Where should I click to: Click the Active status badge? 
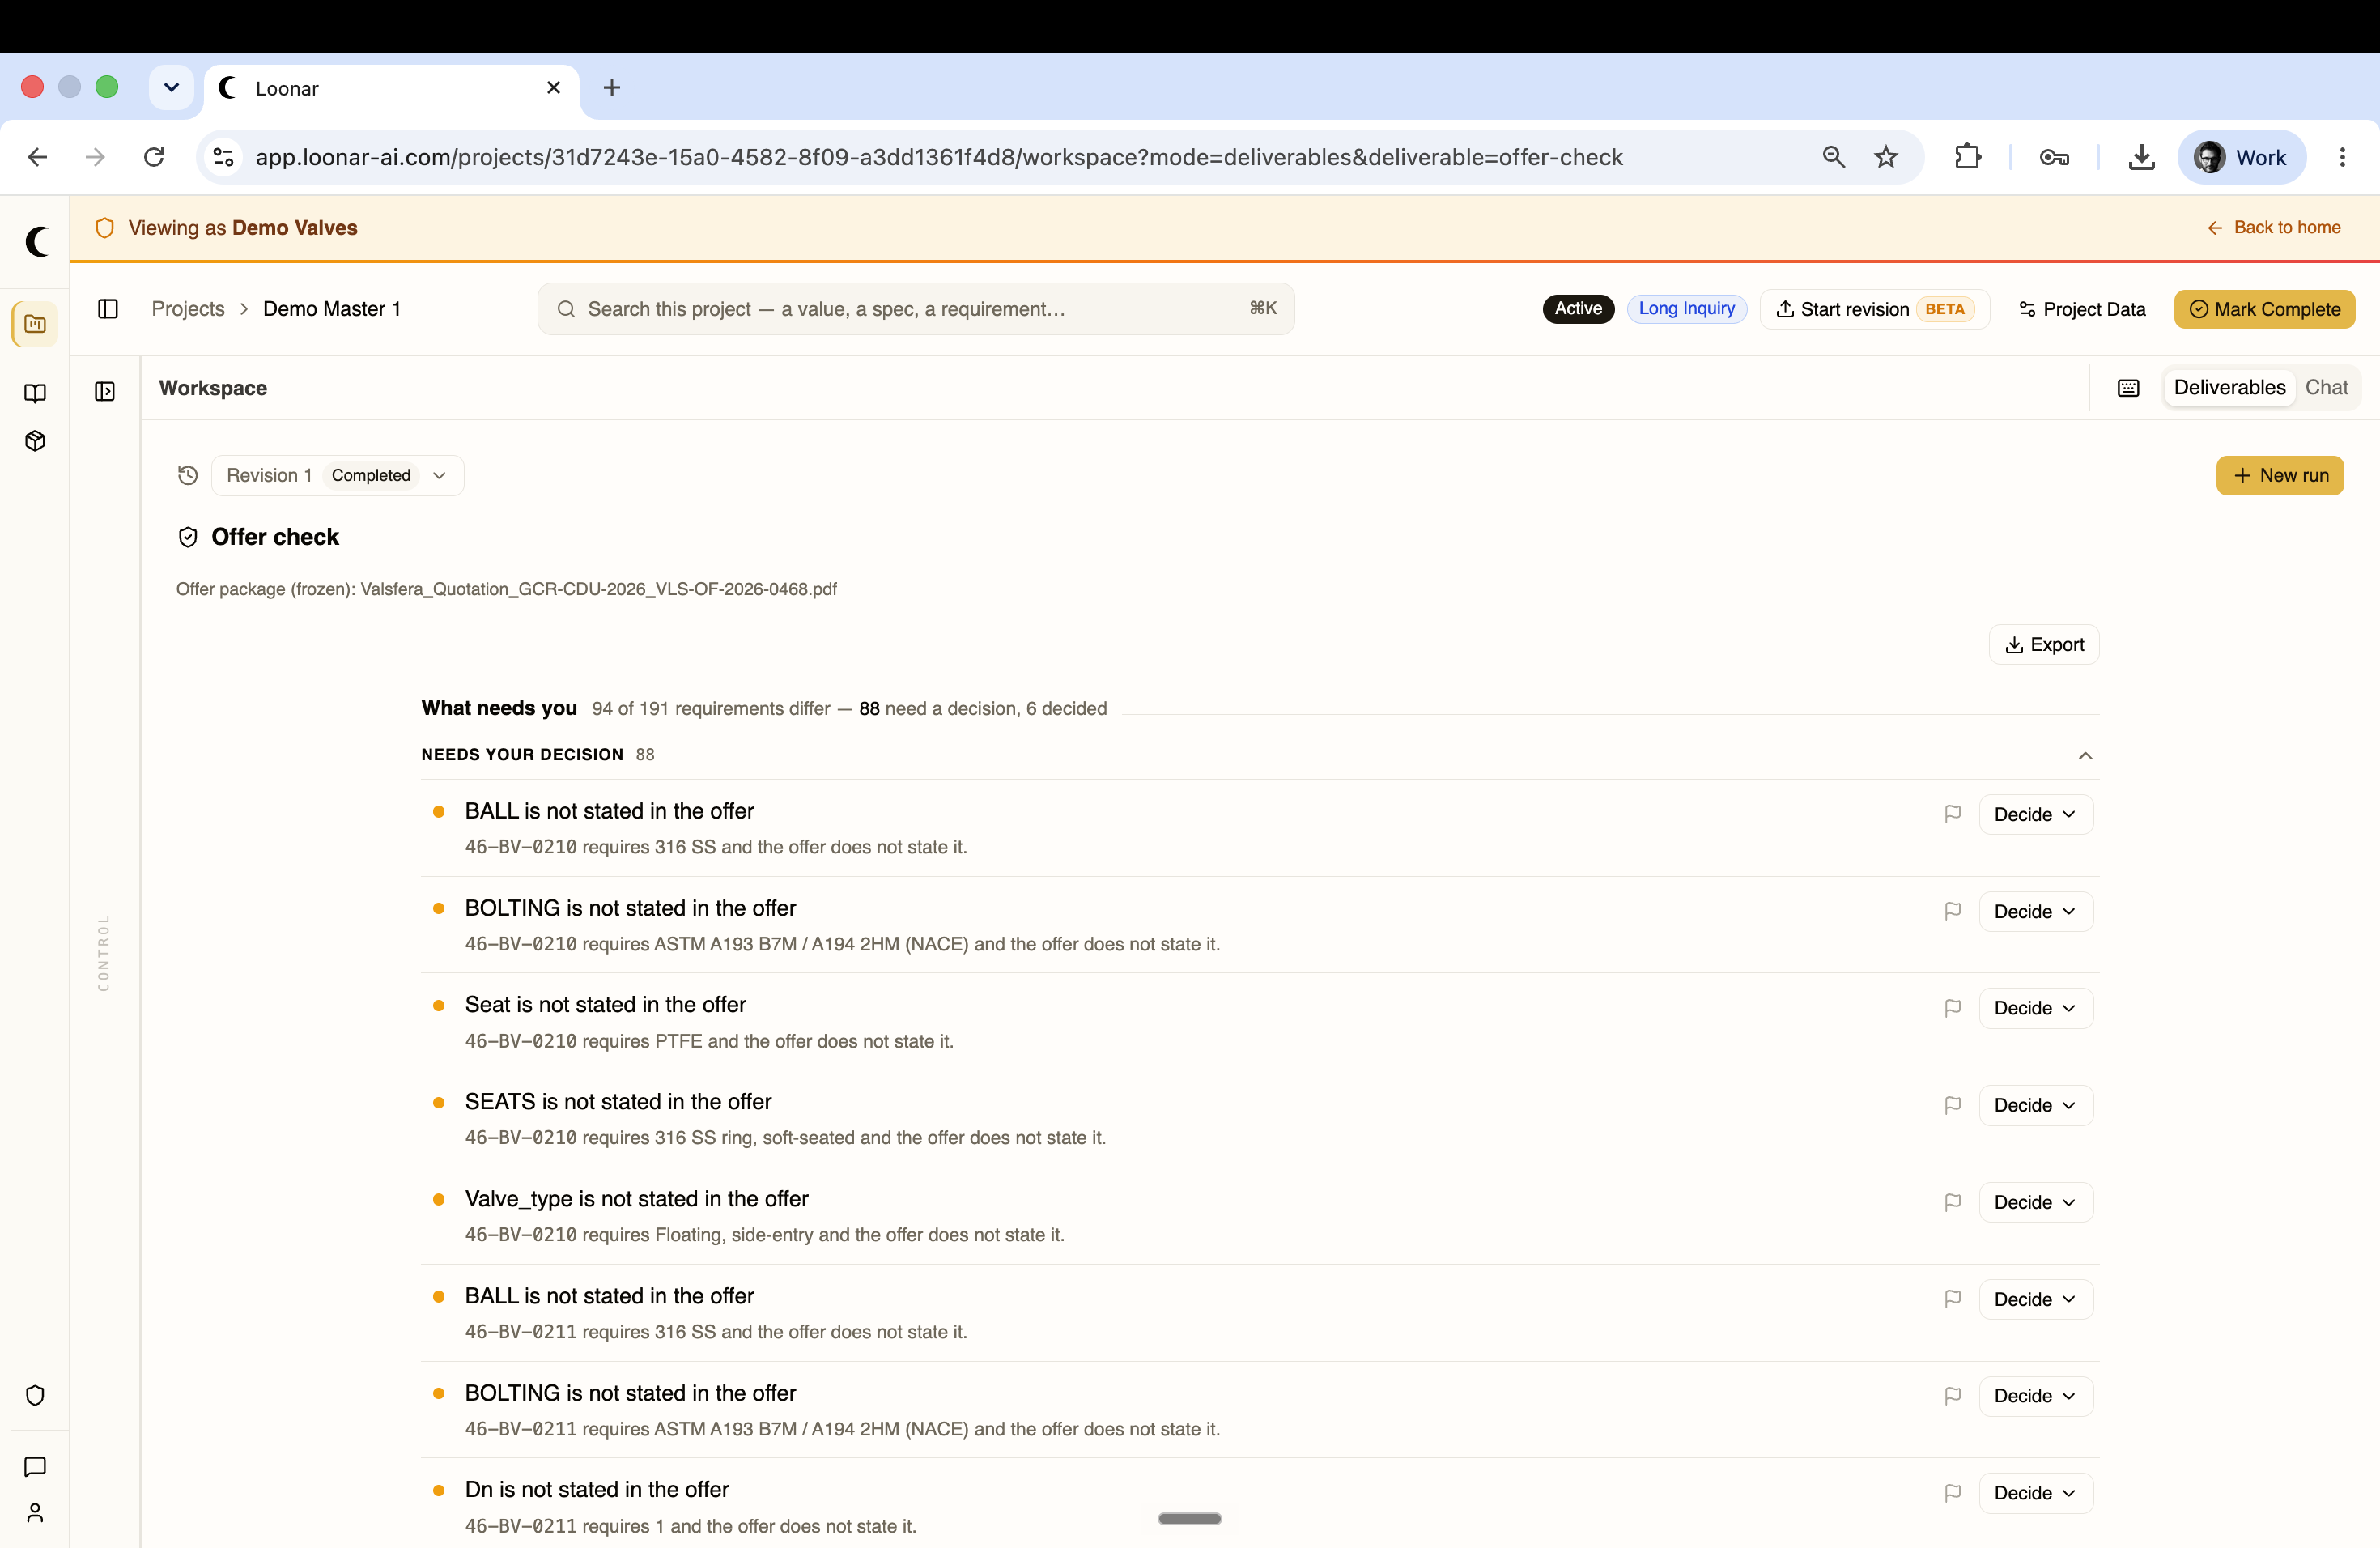point(1578,309)
